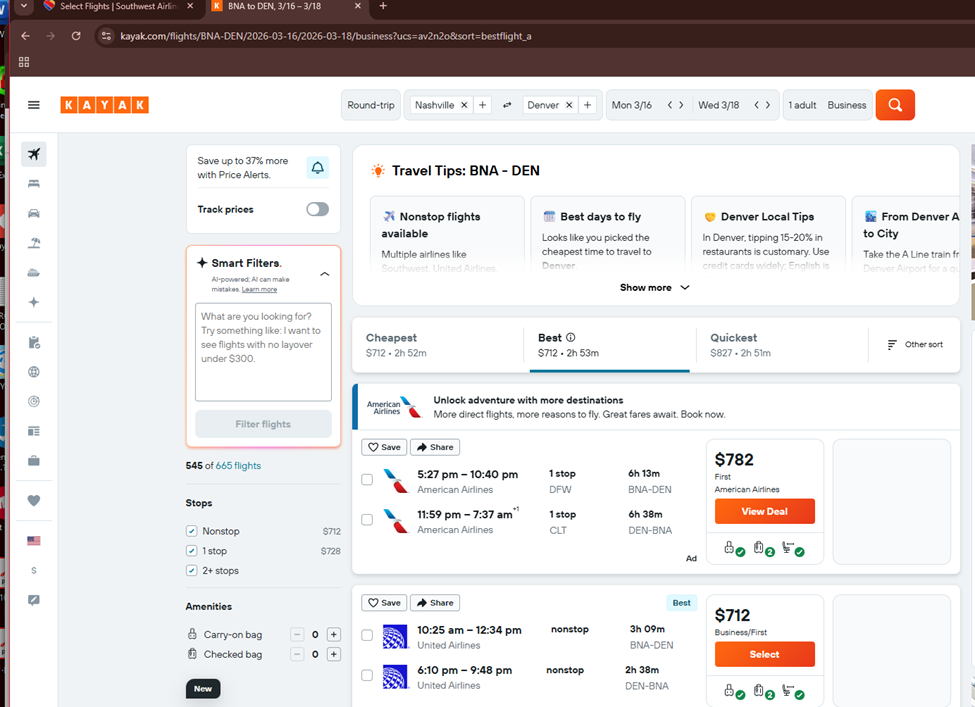Open feedback speech bubble icon
The image size is (975, 707).
coord(34,600)
